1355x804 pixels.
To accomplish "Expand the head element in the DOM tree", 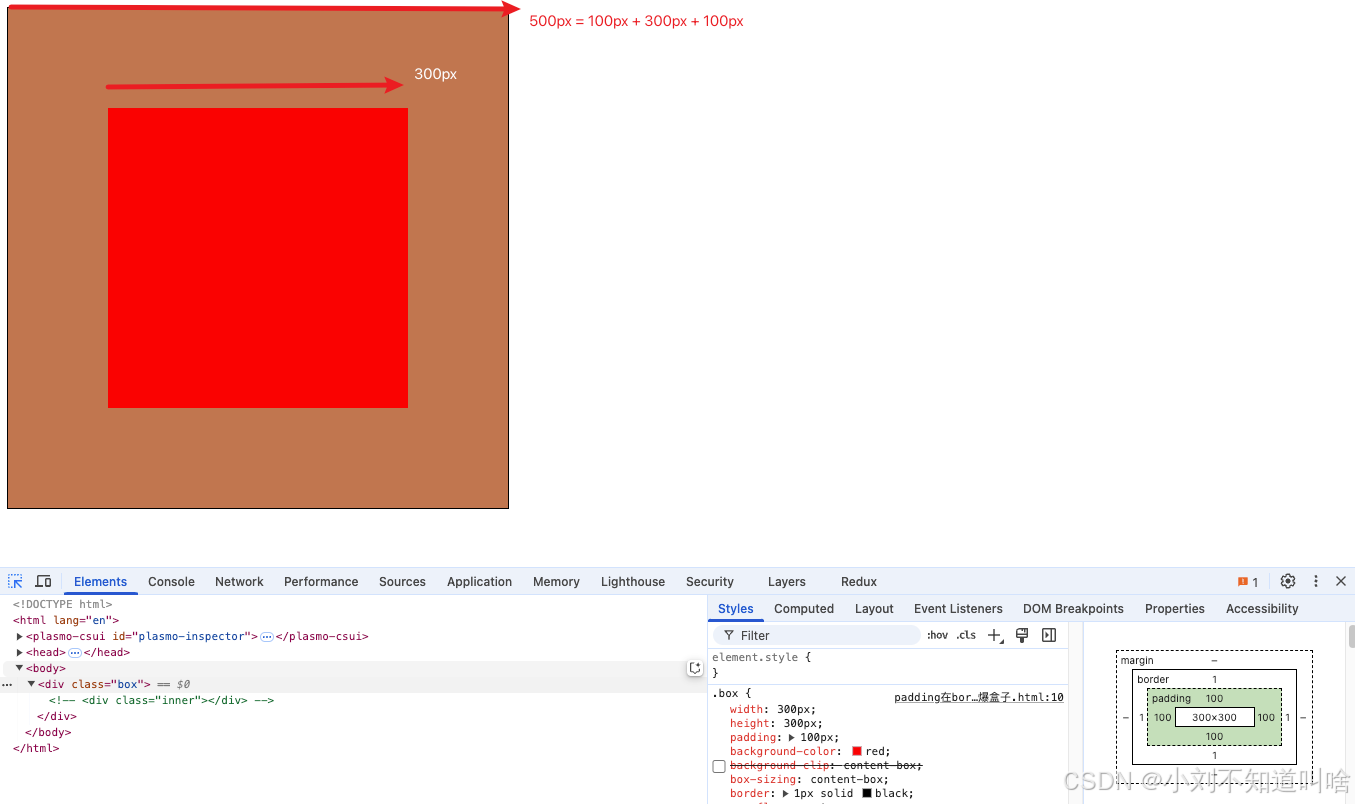I will [20, 652].
